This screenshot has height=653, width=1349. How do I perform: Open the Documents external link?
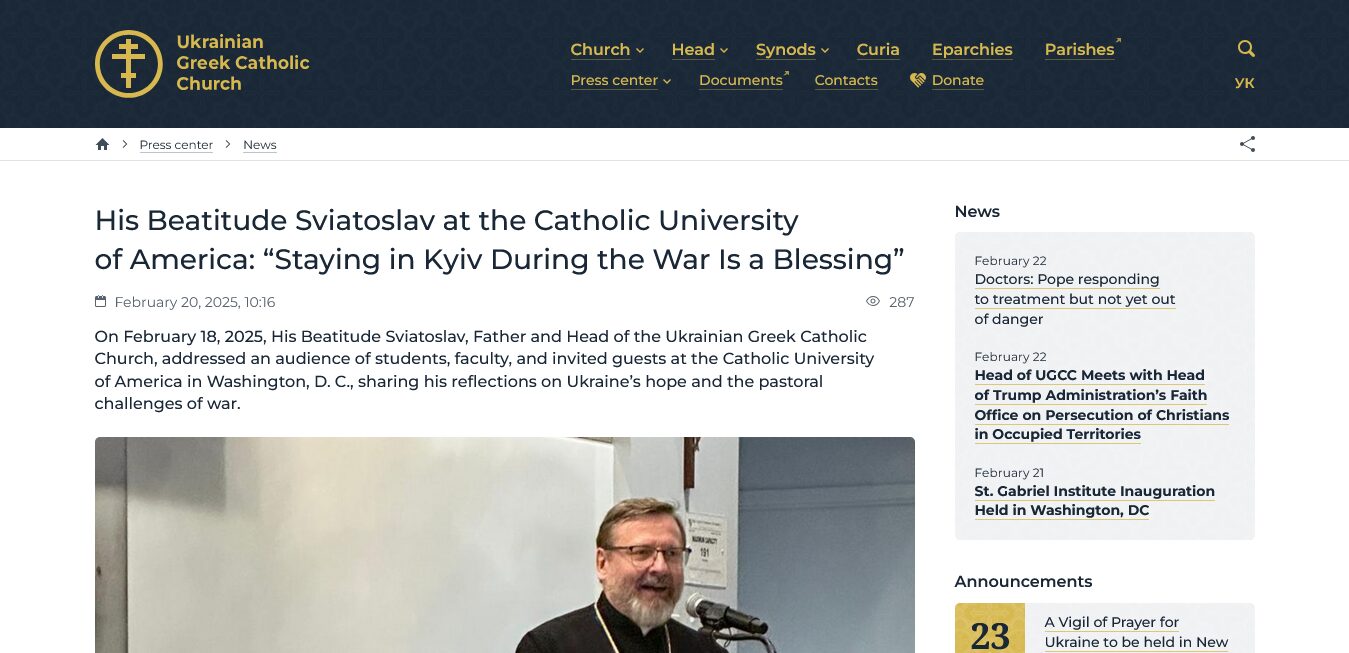click(x=741, y=81)
